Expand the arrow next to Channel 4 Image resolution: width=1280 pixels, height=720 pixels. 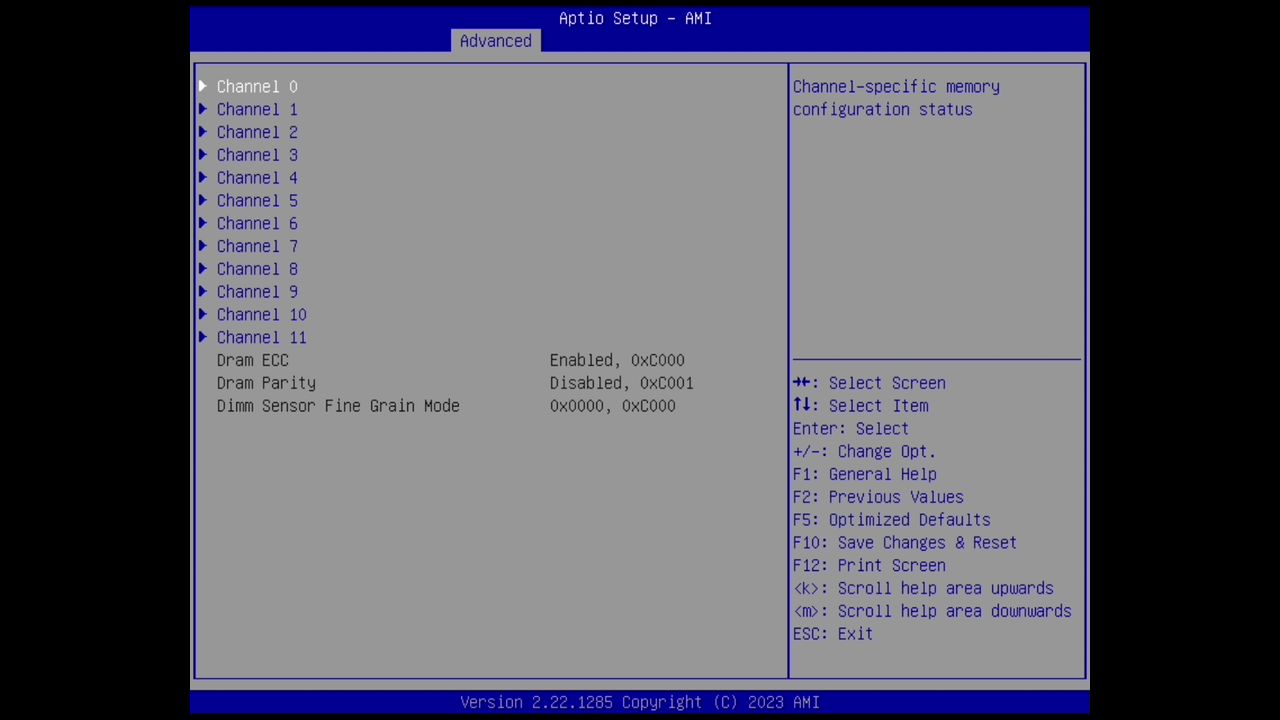(203, 178)
